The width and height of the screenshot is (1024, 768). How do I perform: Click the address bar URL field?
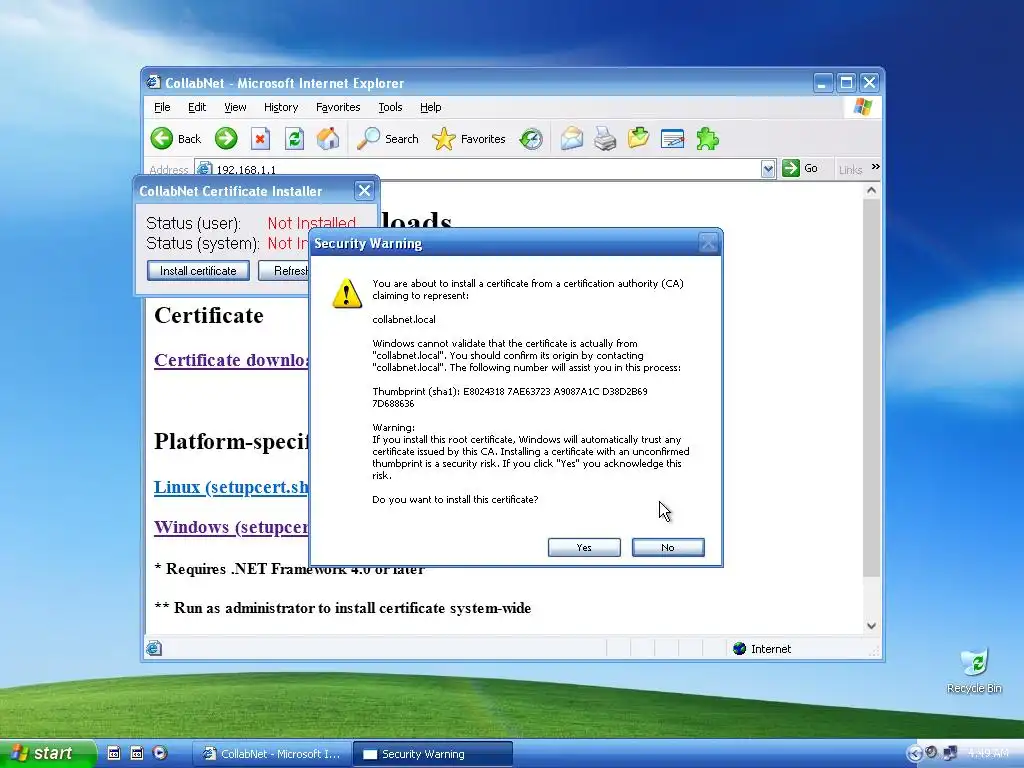coord(483,169)
